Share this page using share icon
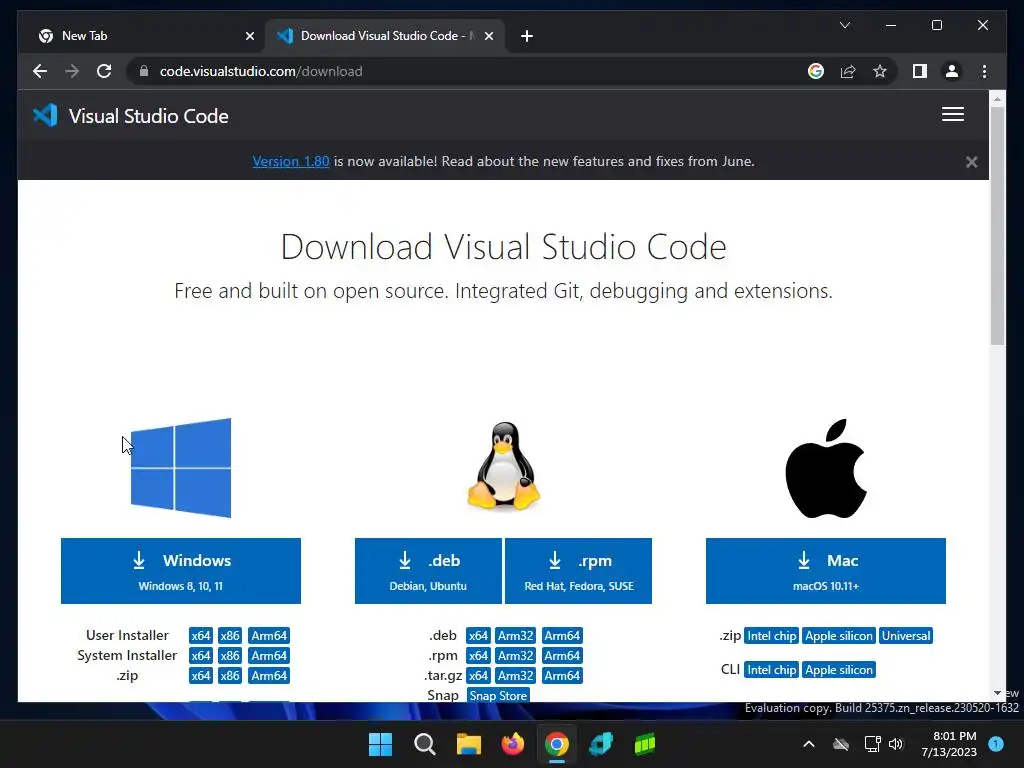Image resolution: width=1024 pixels, height=768 pixels. [x=848, y=71]
